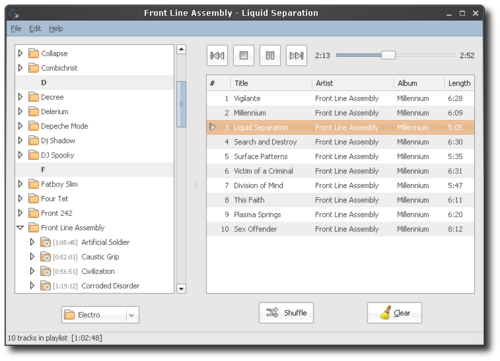Click the play indicator on Liquid Separation
Viewport: 500px width, 361px height.
coord(213,127)
